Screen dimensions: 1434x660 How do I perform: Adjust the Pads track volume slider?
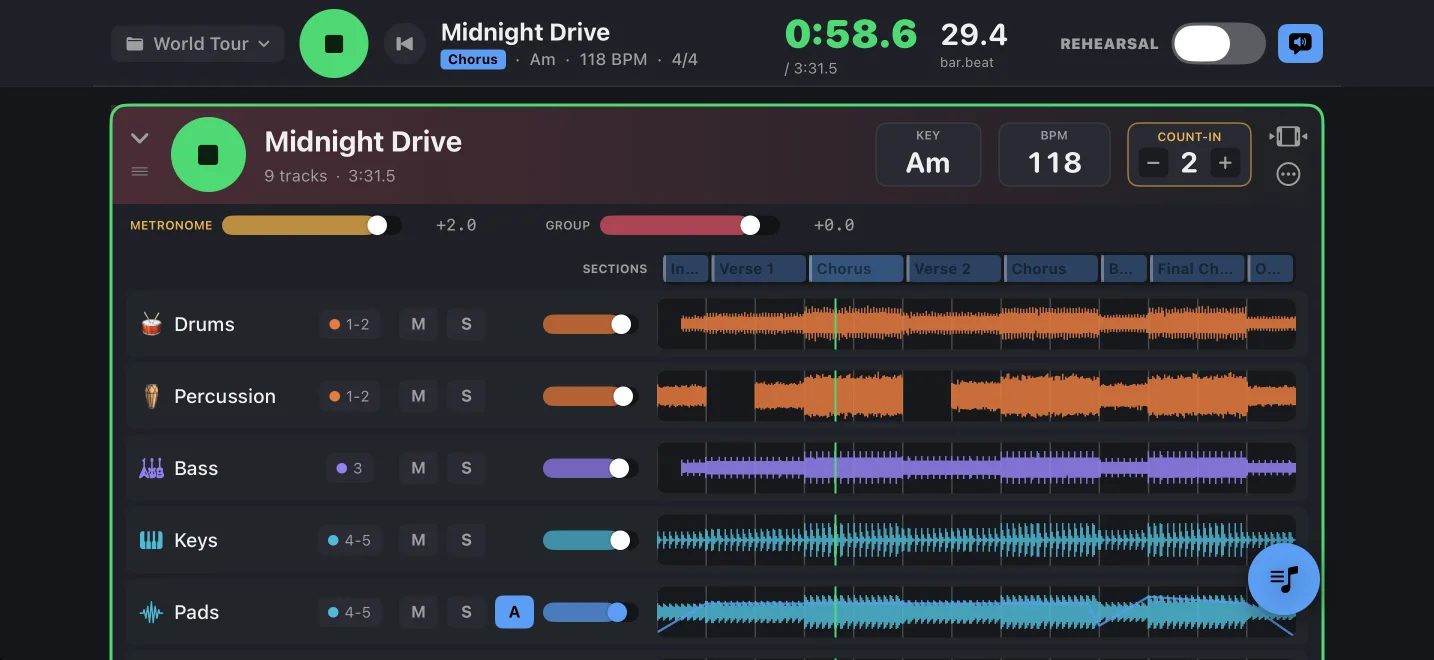click(x=590, y=612)
